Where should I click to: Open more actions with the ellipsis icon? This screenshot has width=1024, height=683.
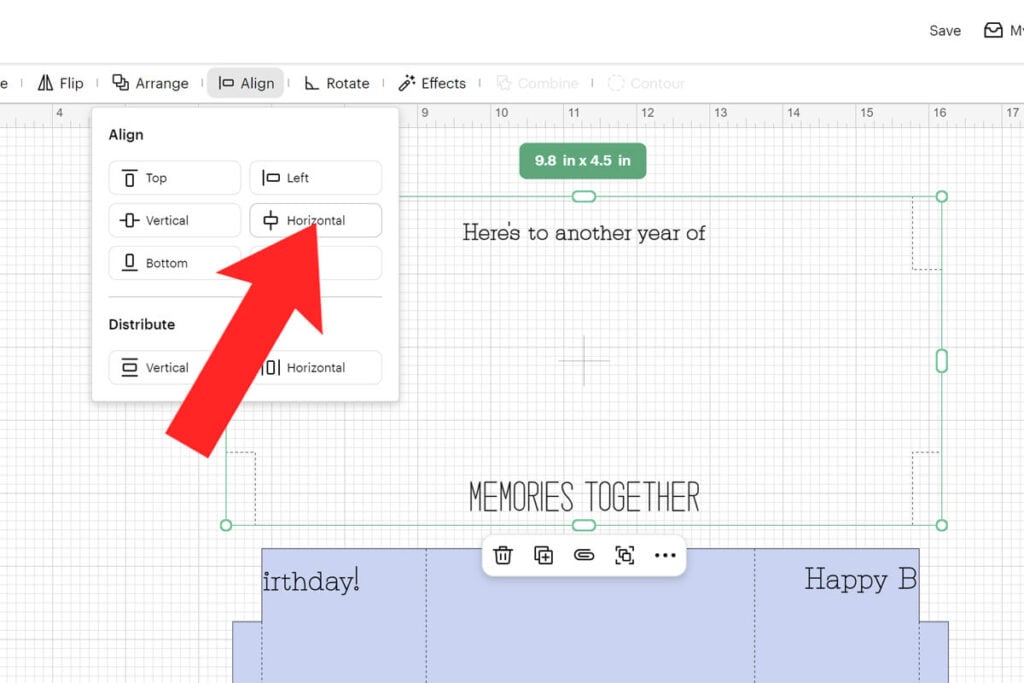click(665, 555)
